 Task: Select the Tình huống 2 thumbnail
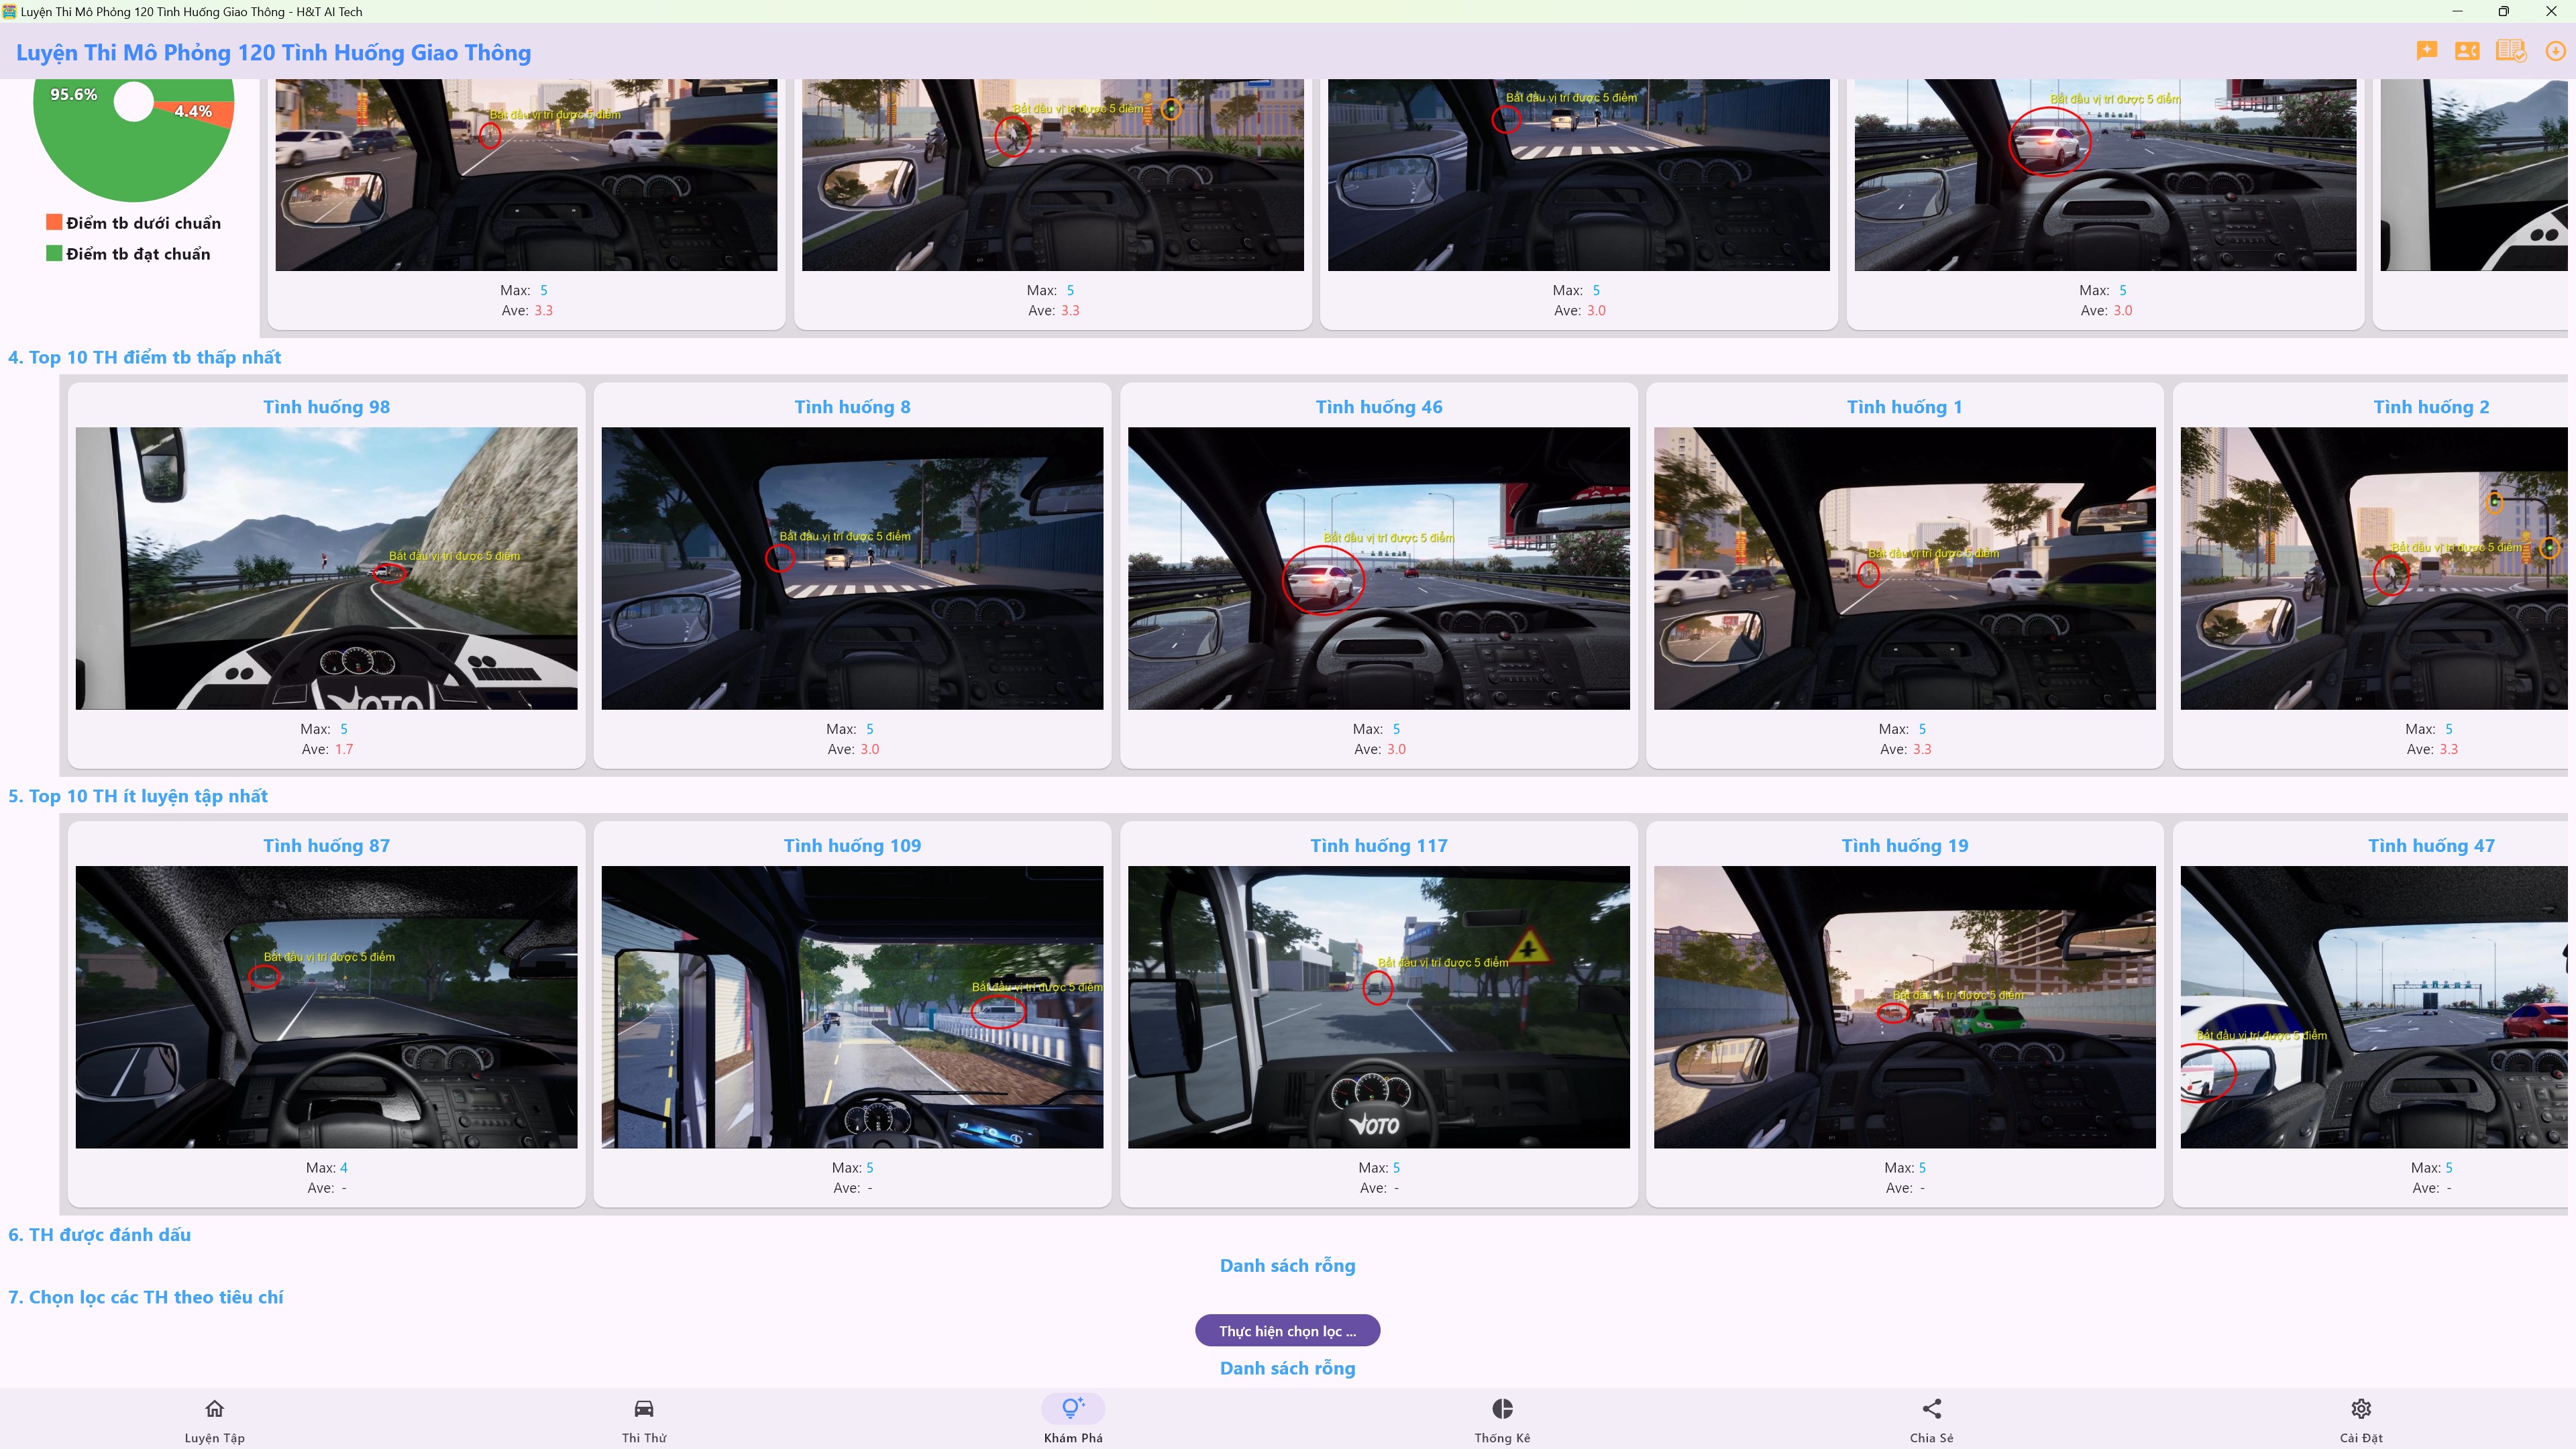(2374, 568)
